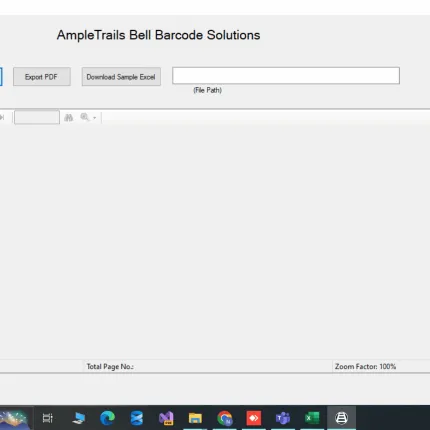Open Task View on the taskbar
This screenshot has height=430, width=430.
click(48, 418)
